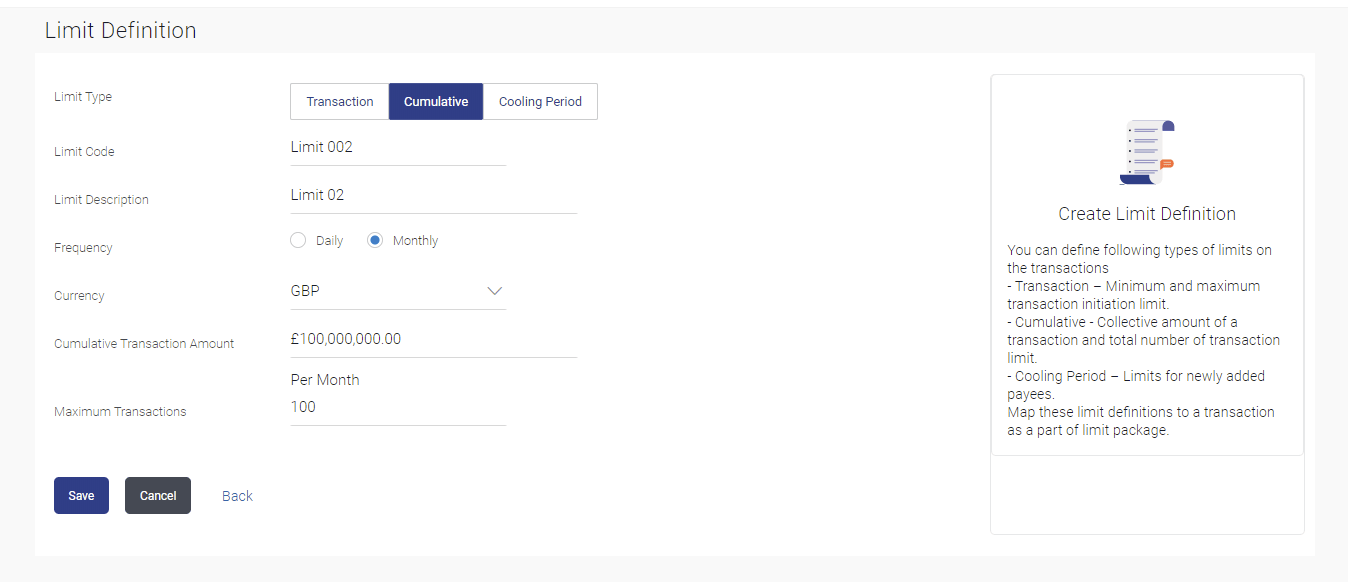Go Back using the Back link
The width and height of the screenshot is (1348, 582).
coord(237,496)
